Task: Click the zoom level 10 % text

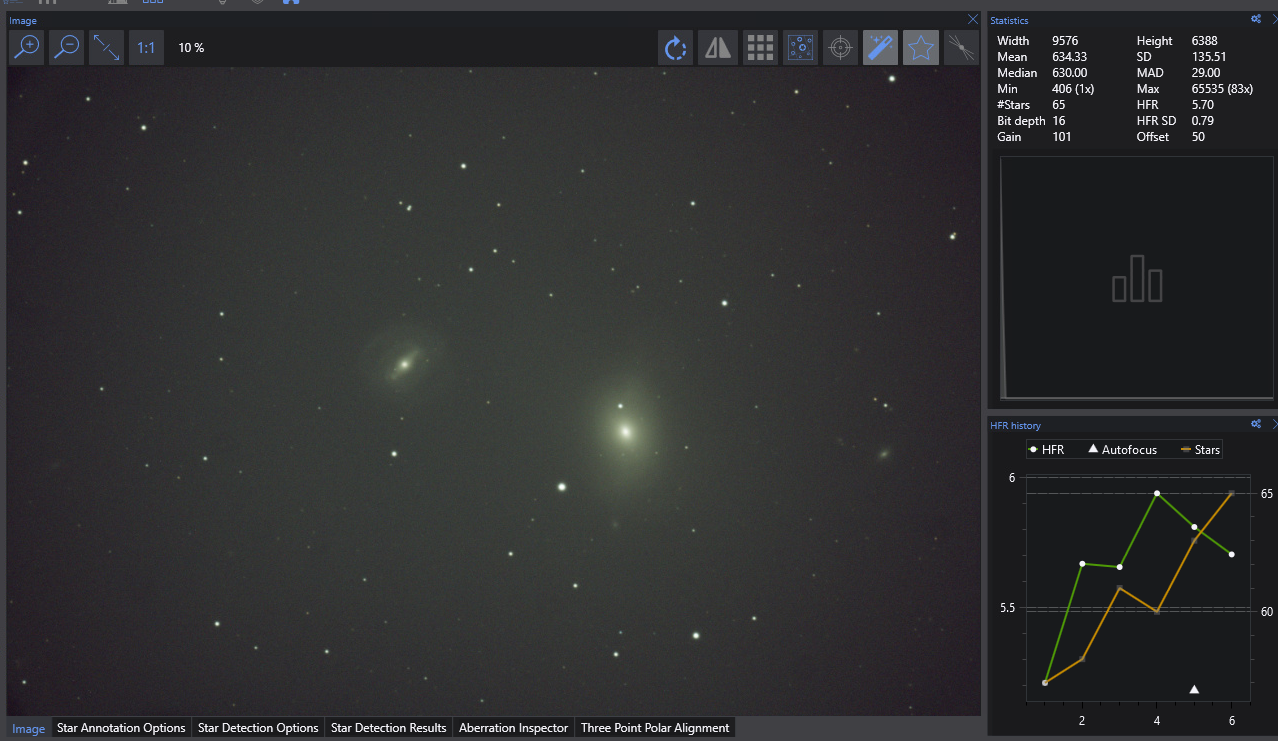Action: click(191, 47)
